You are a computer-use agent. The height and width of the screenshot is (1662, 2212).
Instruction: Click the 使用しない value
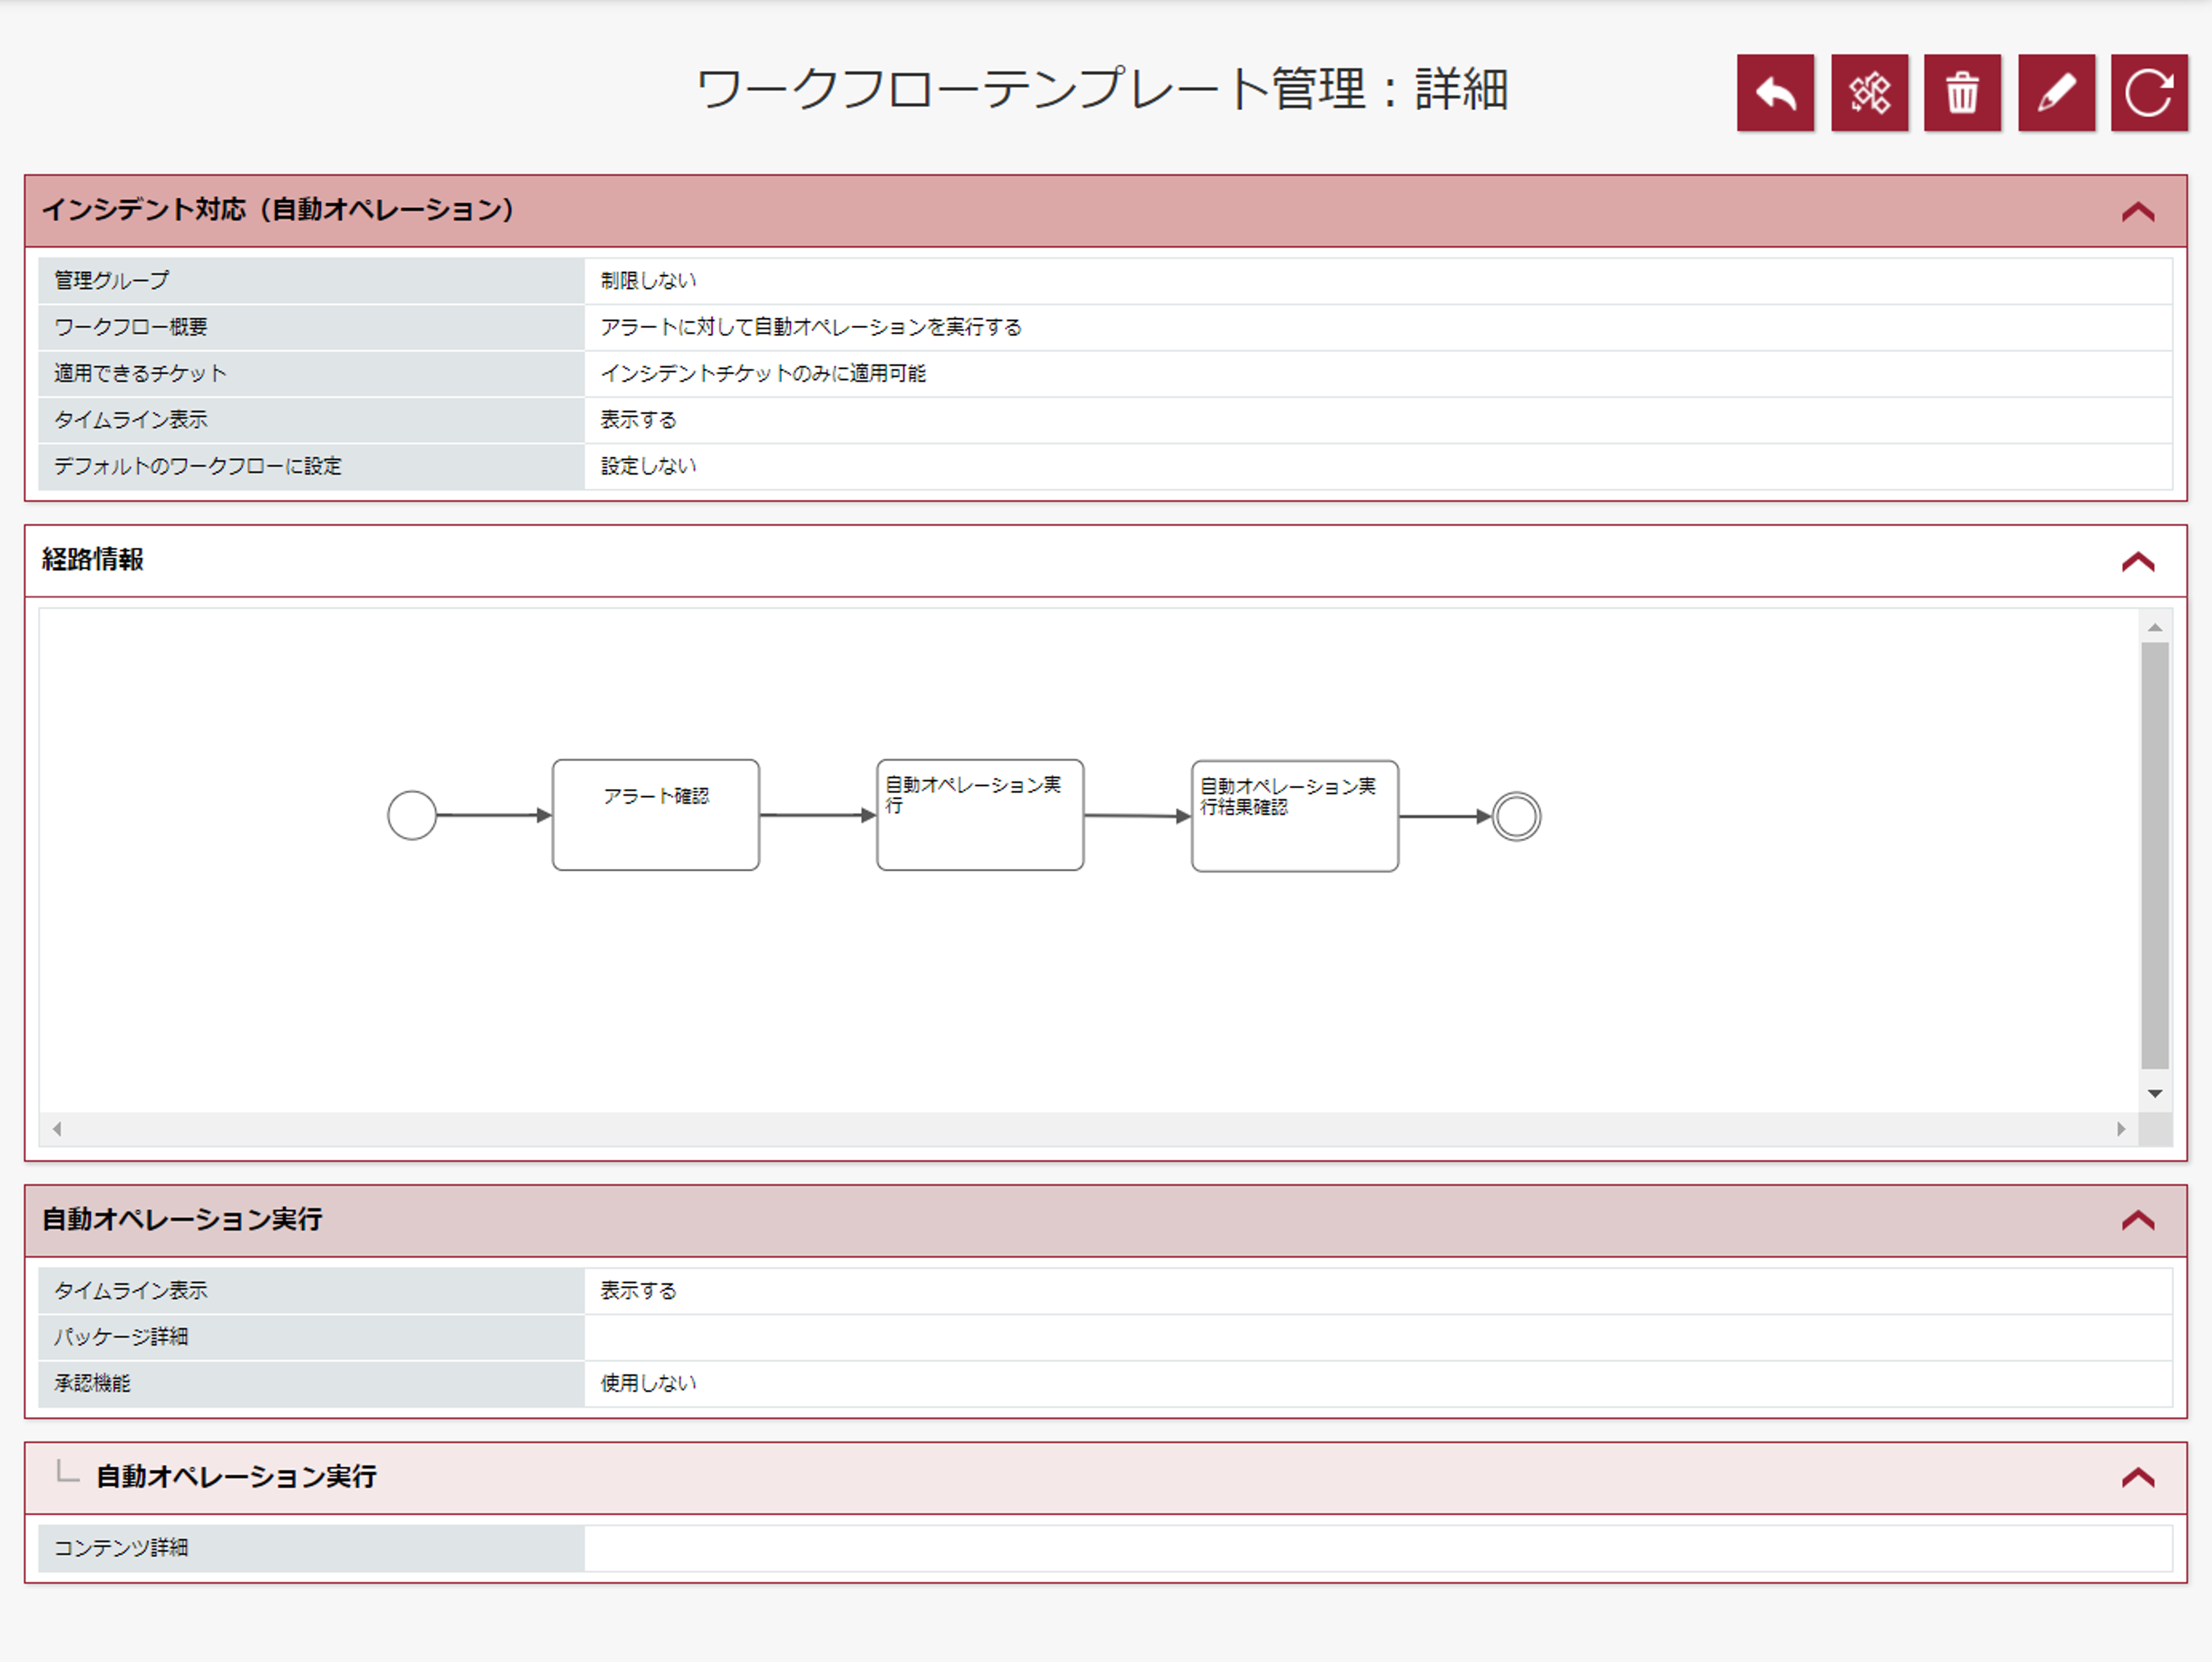pyautogui.click(x=648, y=1383)
